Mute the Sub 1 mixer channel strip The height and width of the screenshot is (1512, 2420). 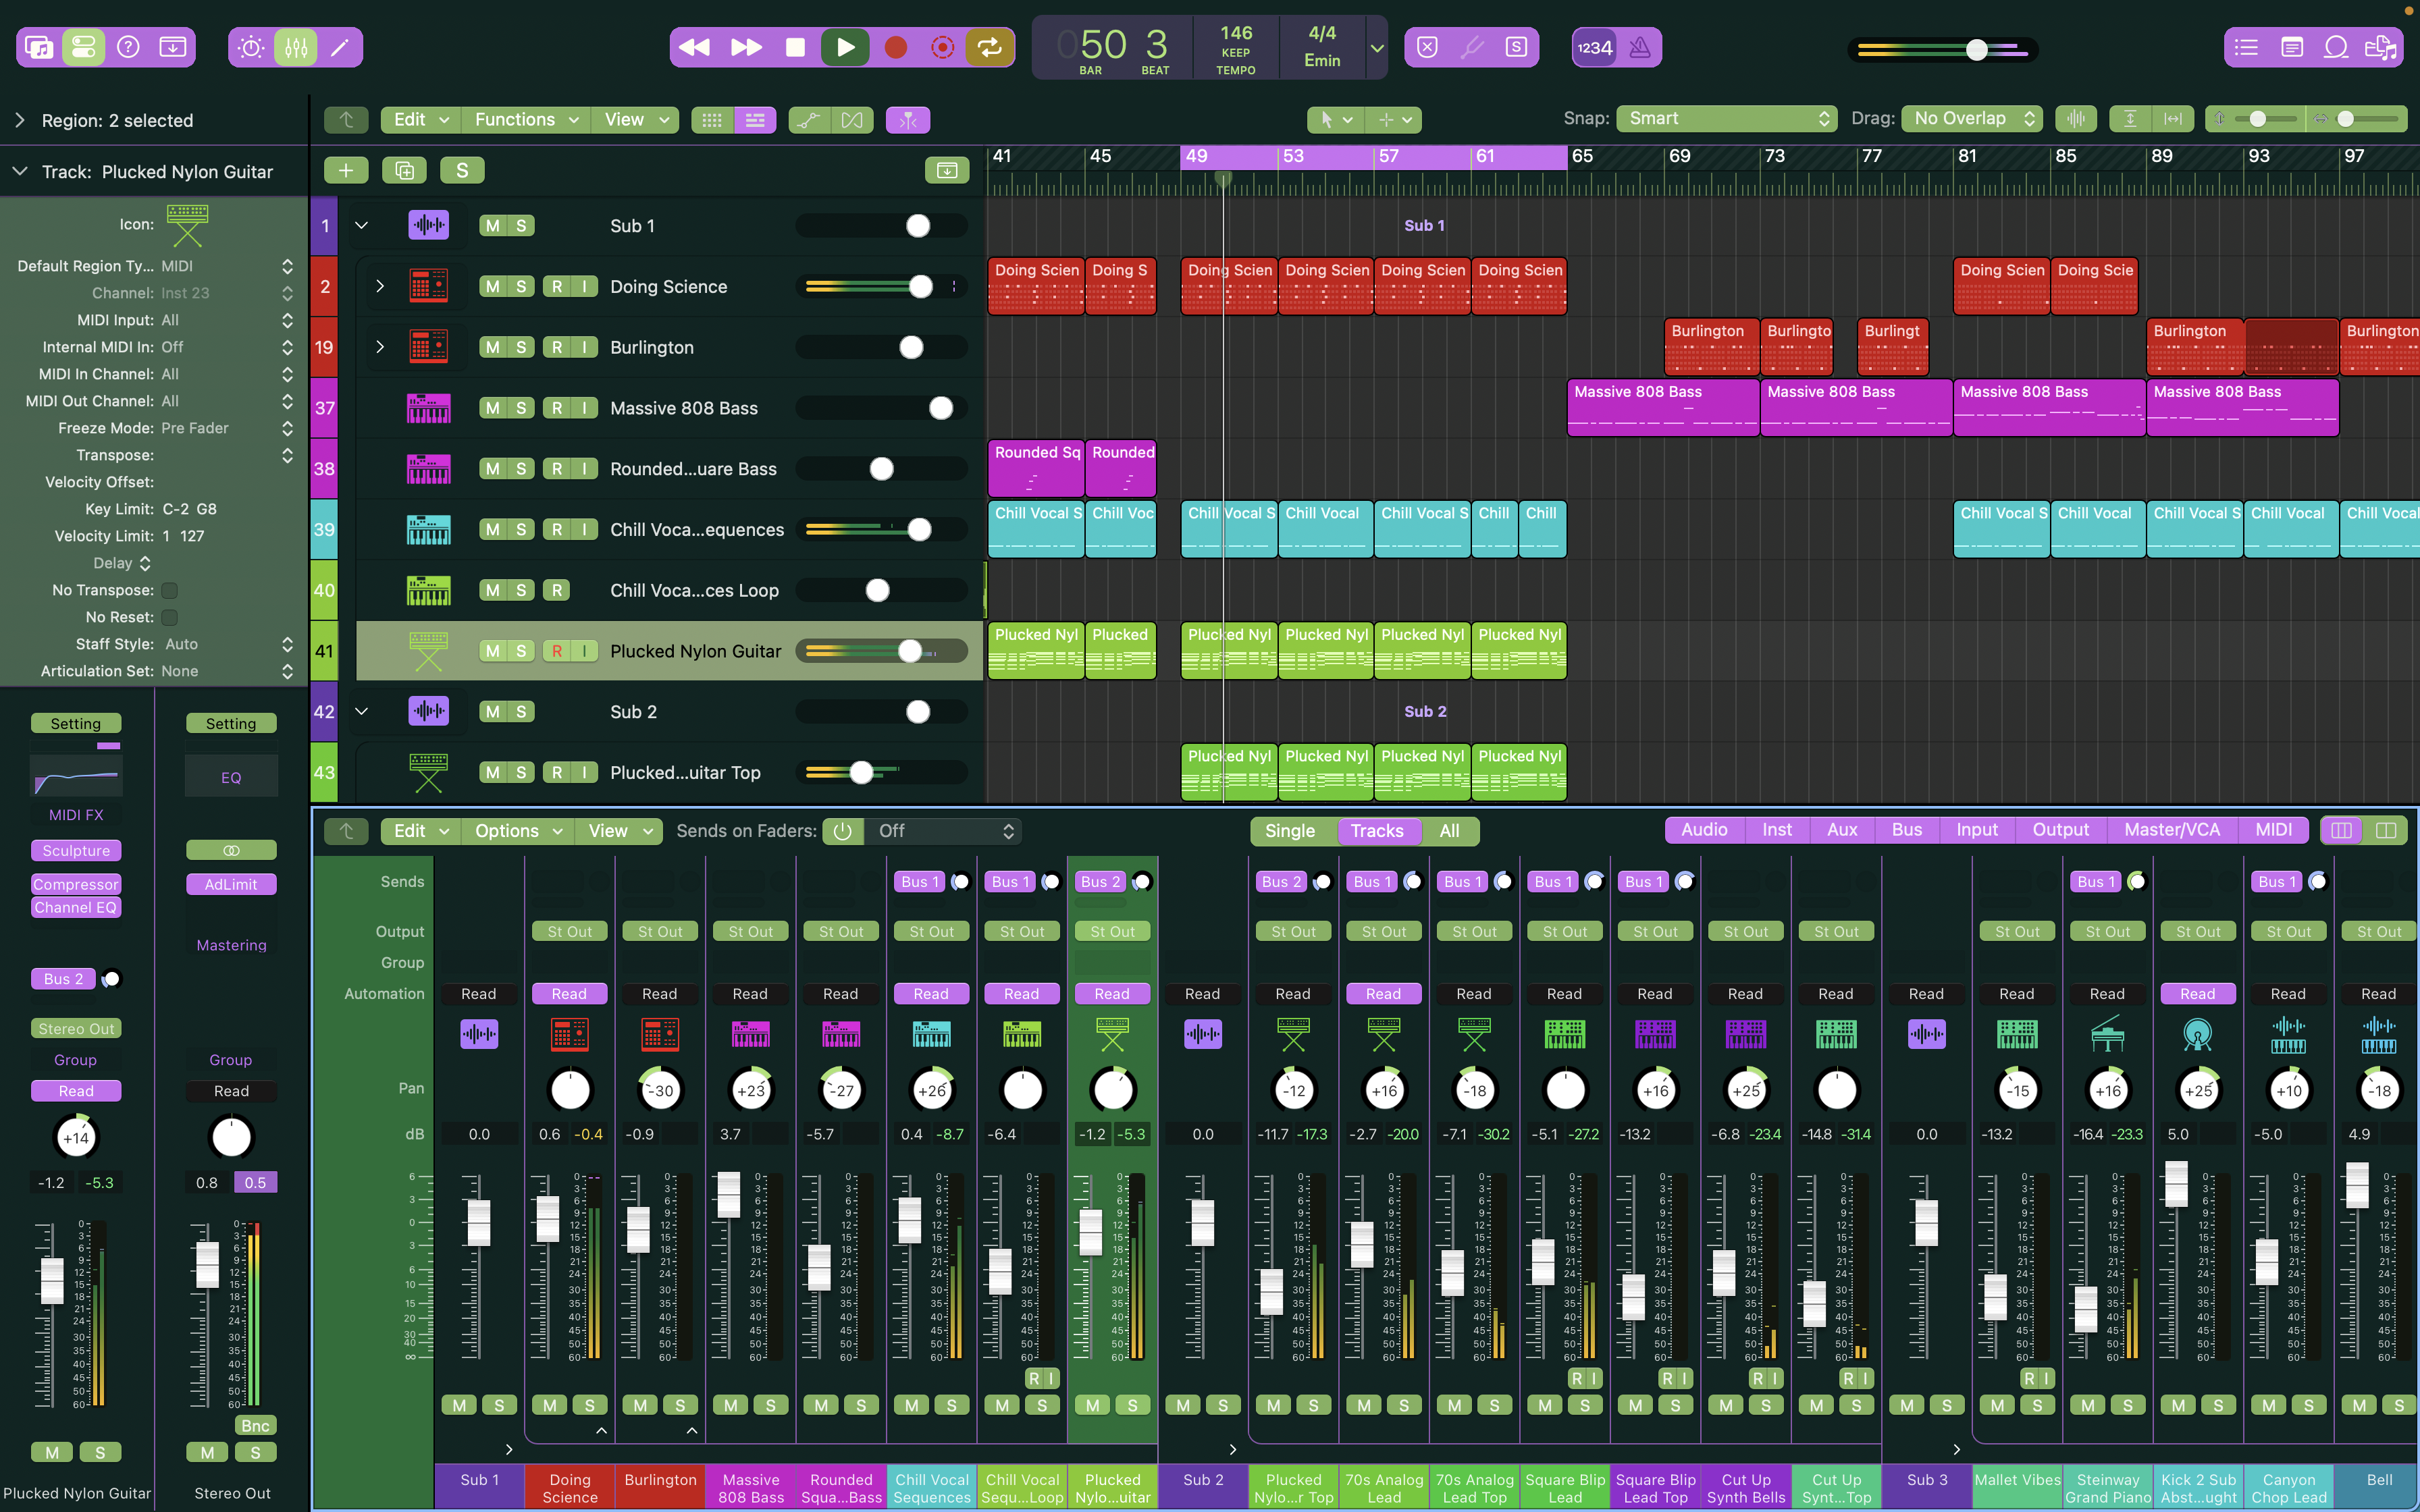[x=459, y=1405]
